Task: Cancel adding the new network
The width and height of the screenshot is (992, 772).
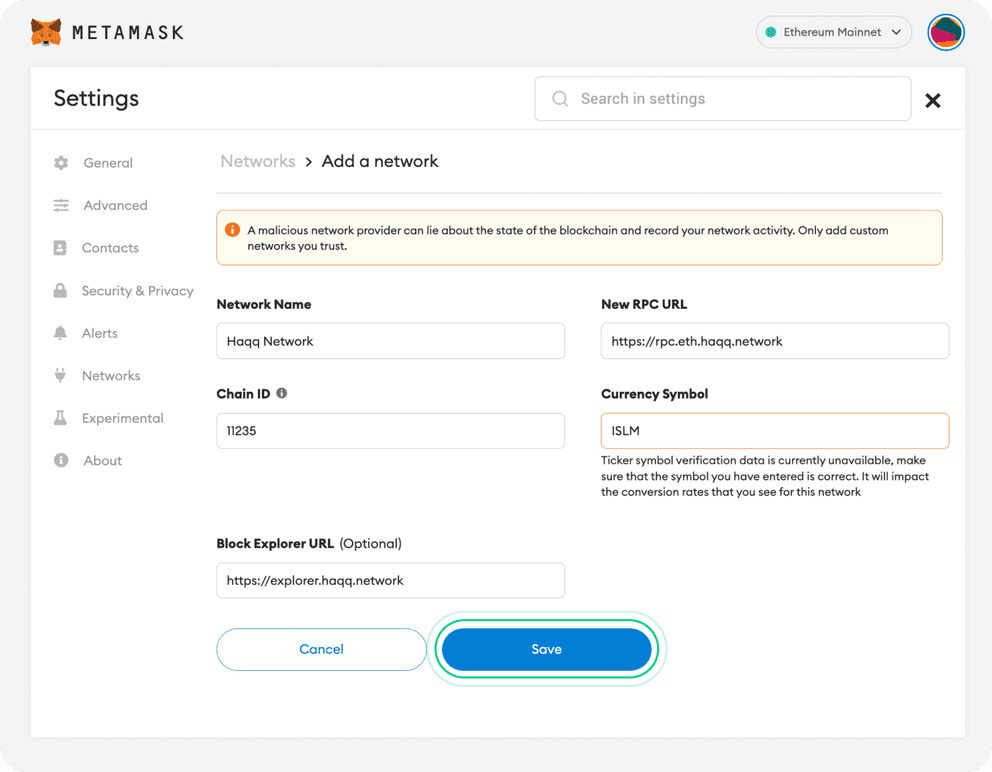Action: click(321, 649)
